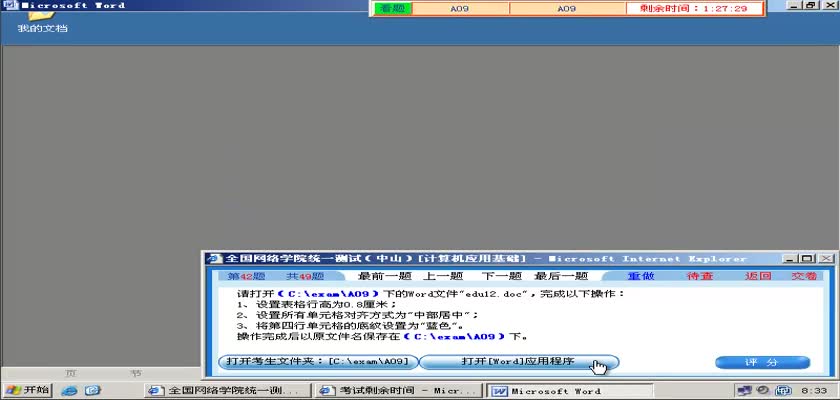Click the IE icon in the exam window title
Image resolution: width=840 pixels, height=400 pixels.
pos(215,259)
